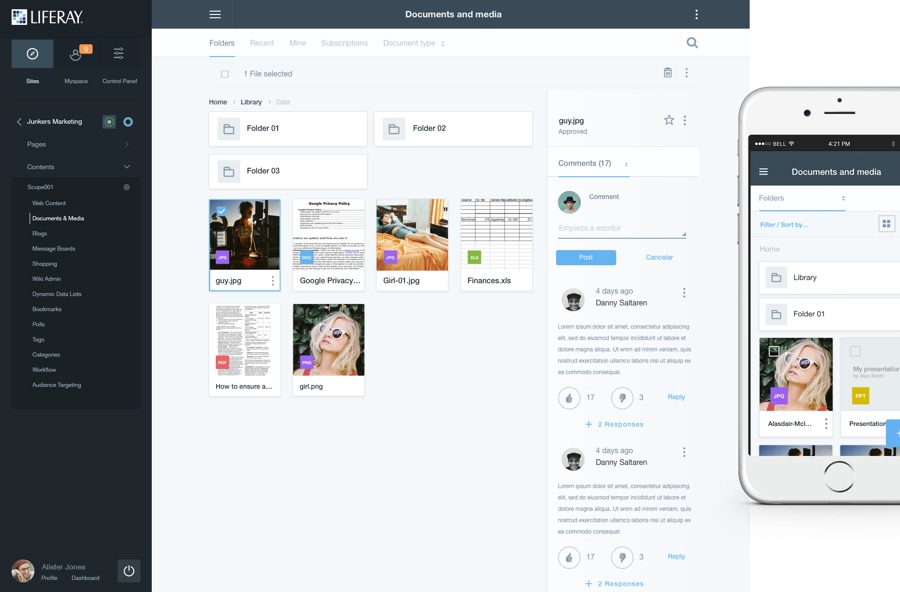The width and height of the screenshot is (900, 592).
Task: Open the header options kebab menu
Action: click(x=696, y=14)
